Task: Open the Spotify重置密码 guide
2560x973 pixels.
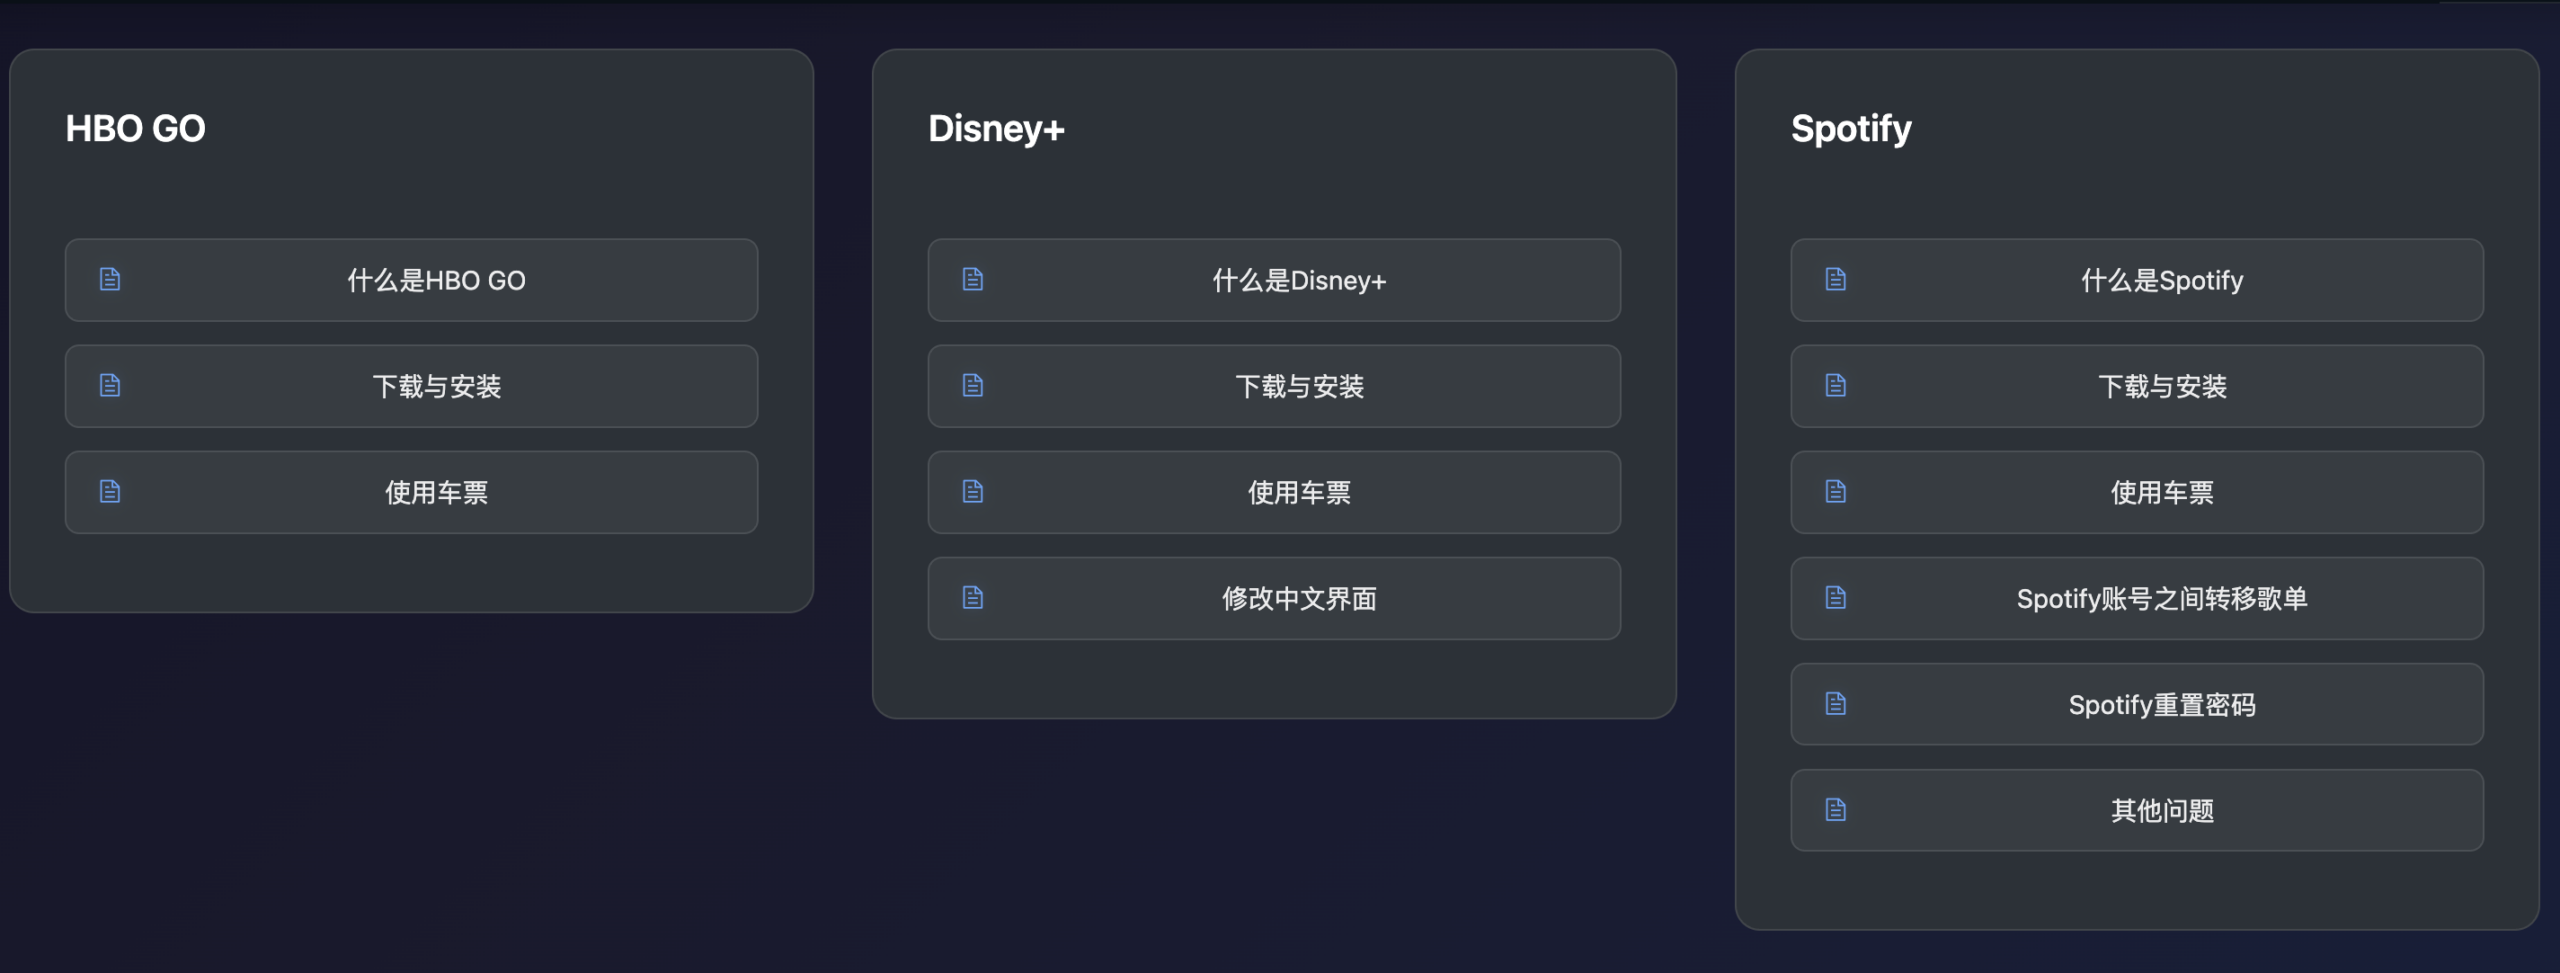Action: point(2160,704)
